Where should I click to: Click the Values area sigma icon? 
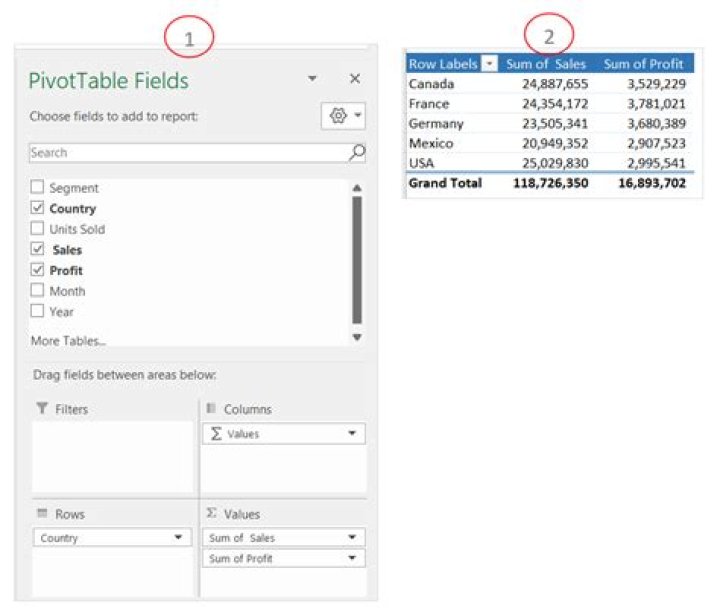click(x=211, y=513)
